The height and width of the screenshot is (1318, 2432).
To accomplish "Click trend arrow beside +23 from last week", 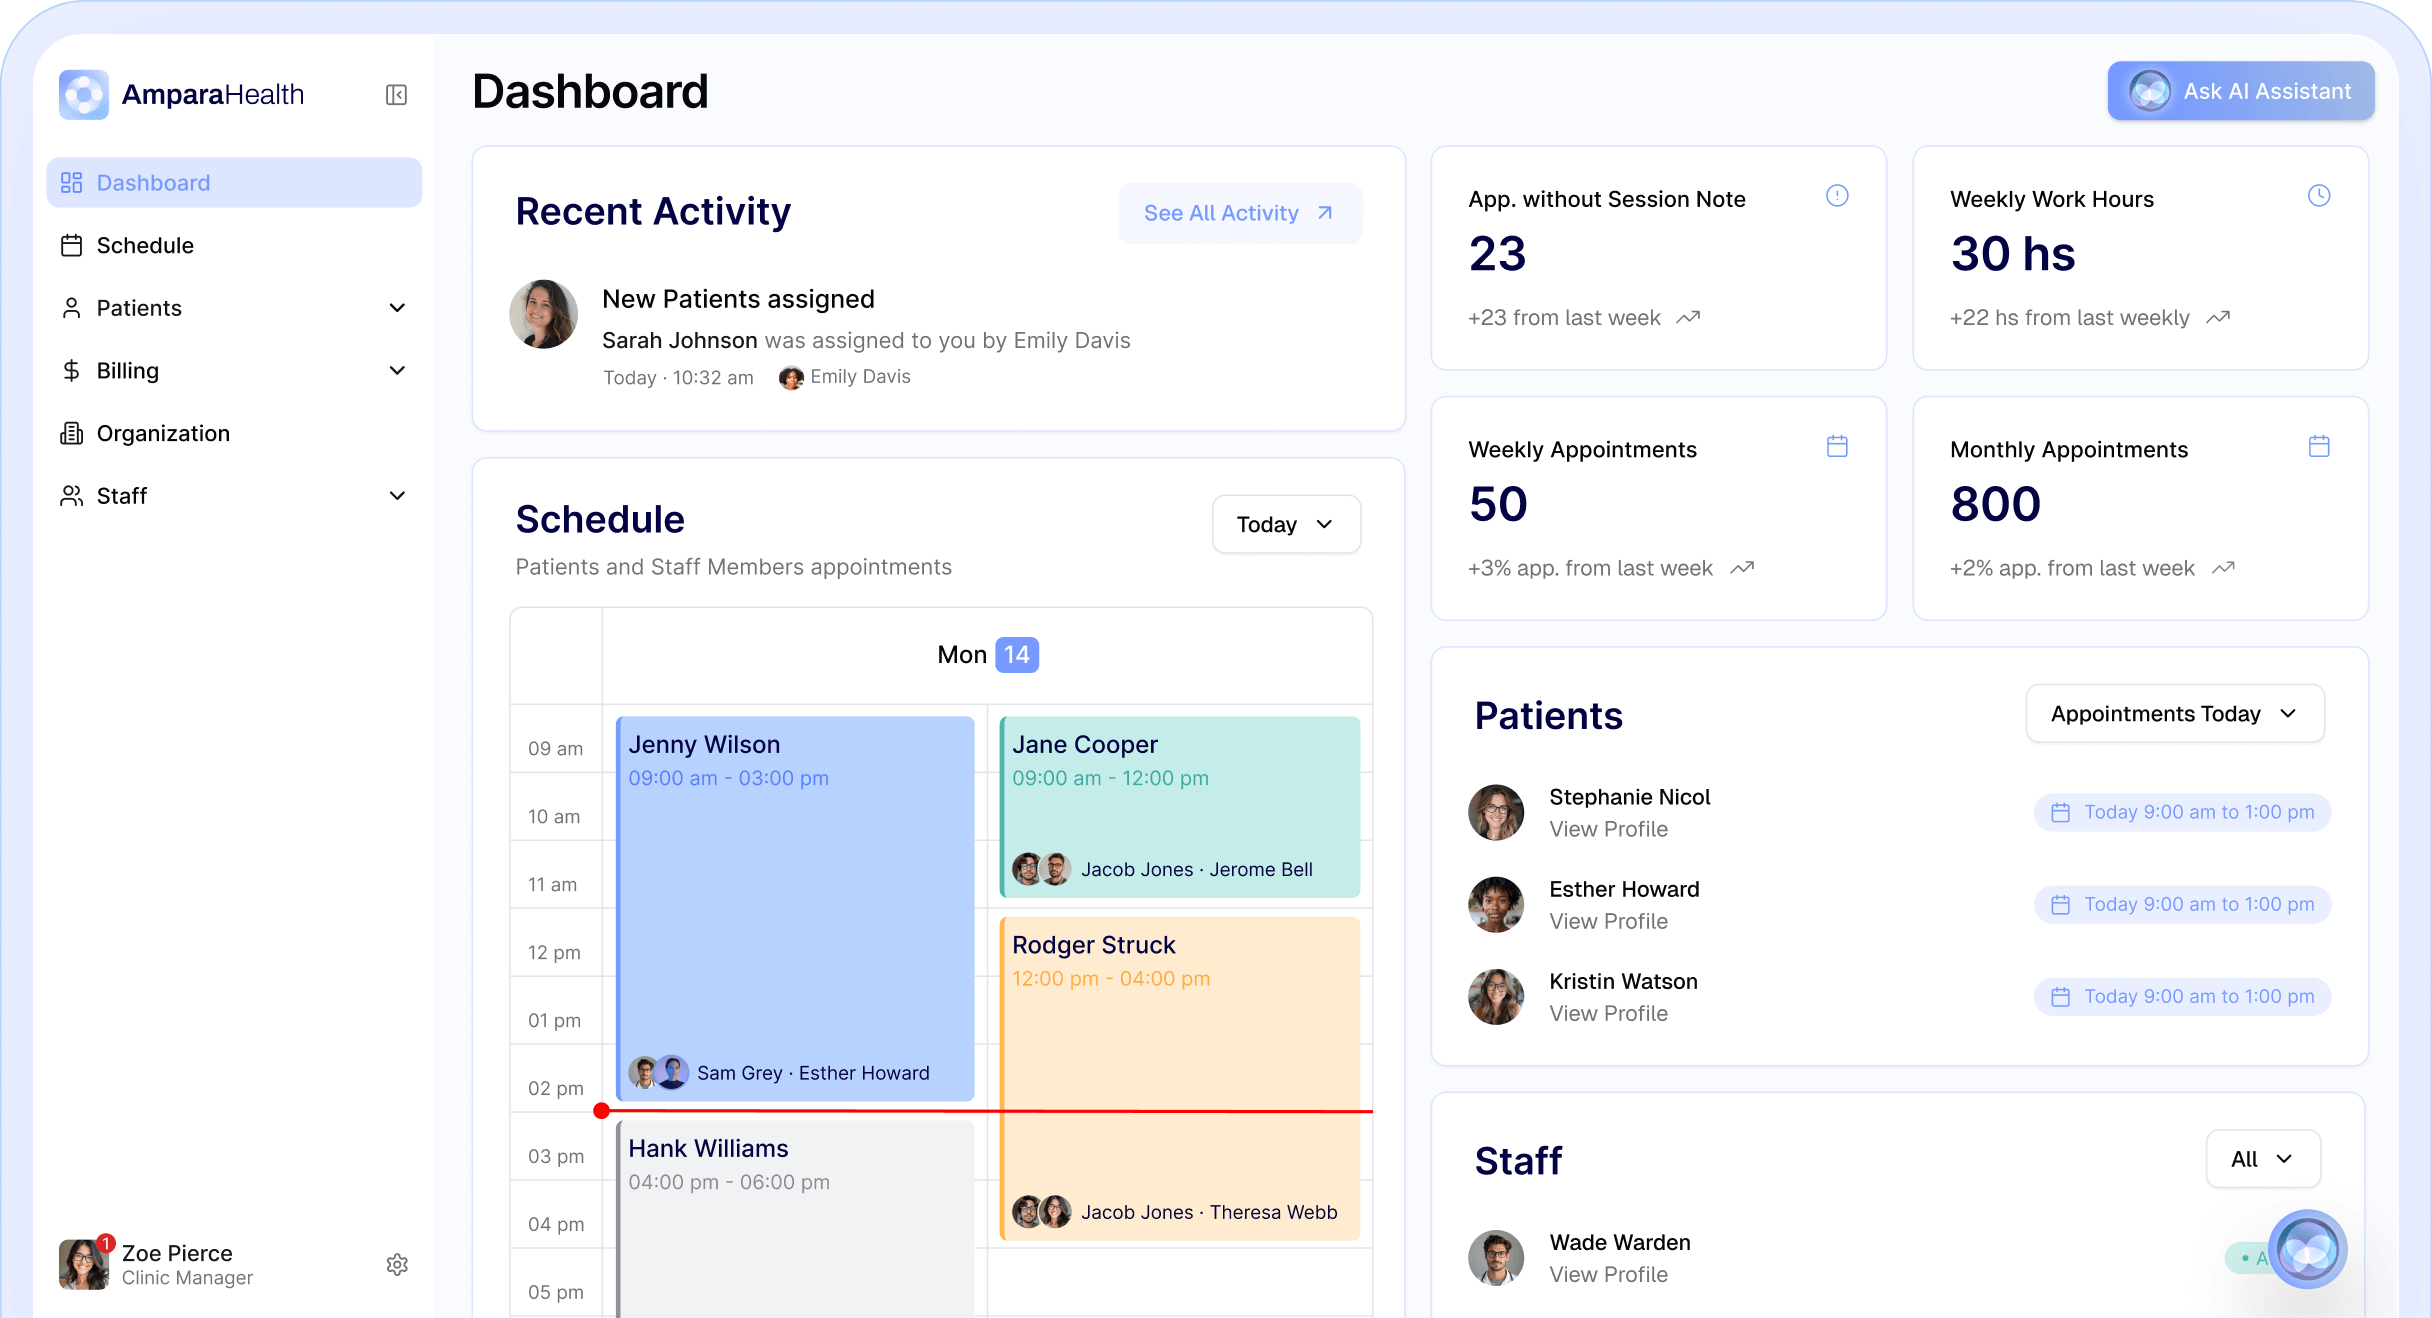I will (x=1688, y=318).
